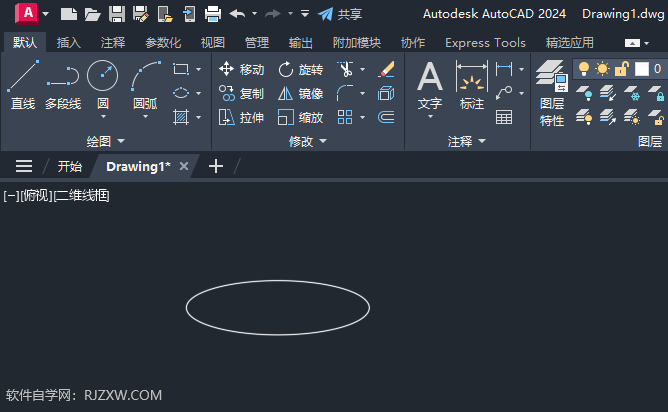Select the Rectangle draw tool

(181, 69)
